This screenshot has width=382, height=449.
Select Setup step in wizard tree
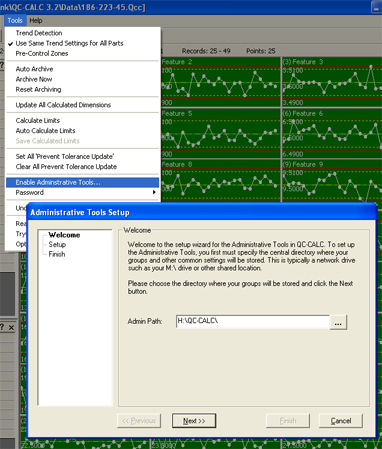57,244
